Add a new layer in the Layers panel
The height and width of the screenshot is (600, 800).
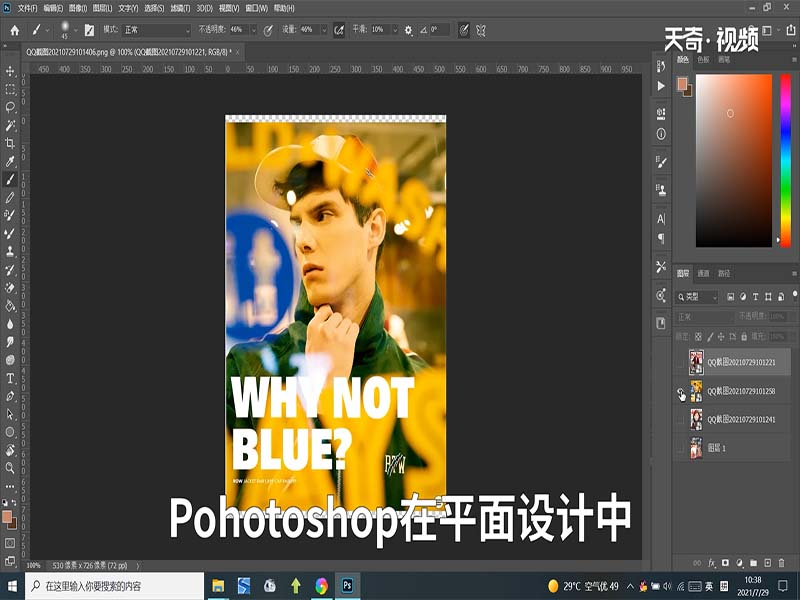click(768, 562)
